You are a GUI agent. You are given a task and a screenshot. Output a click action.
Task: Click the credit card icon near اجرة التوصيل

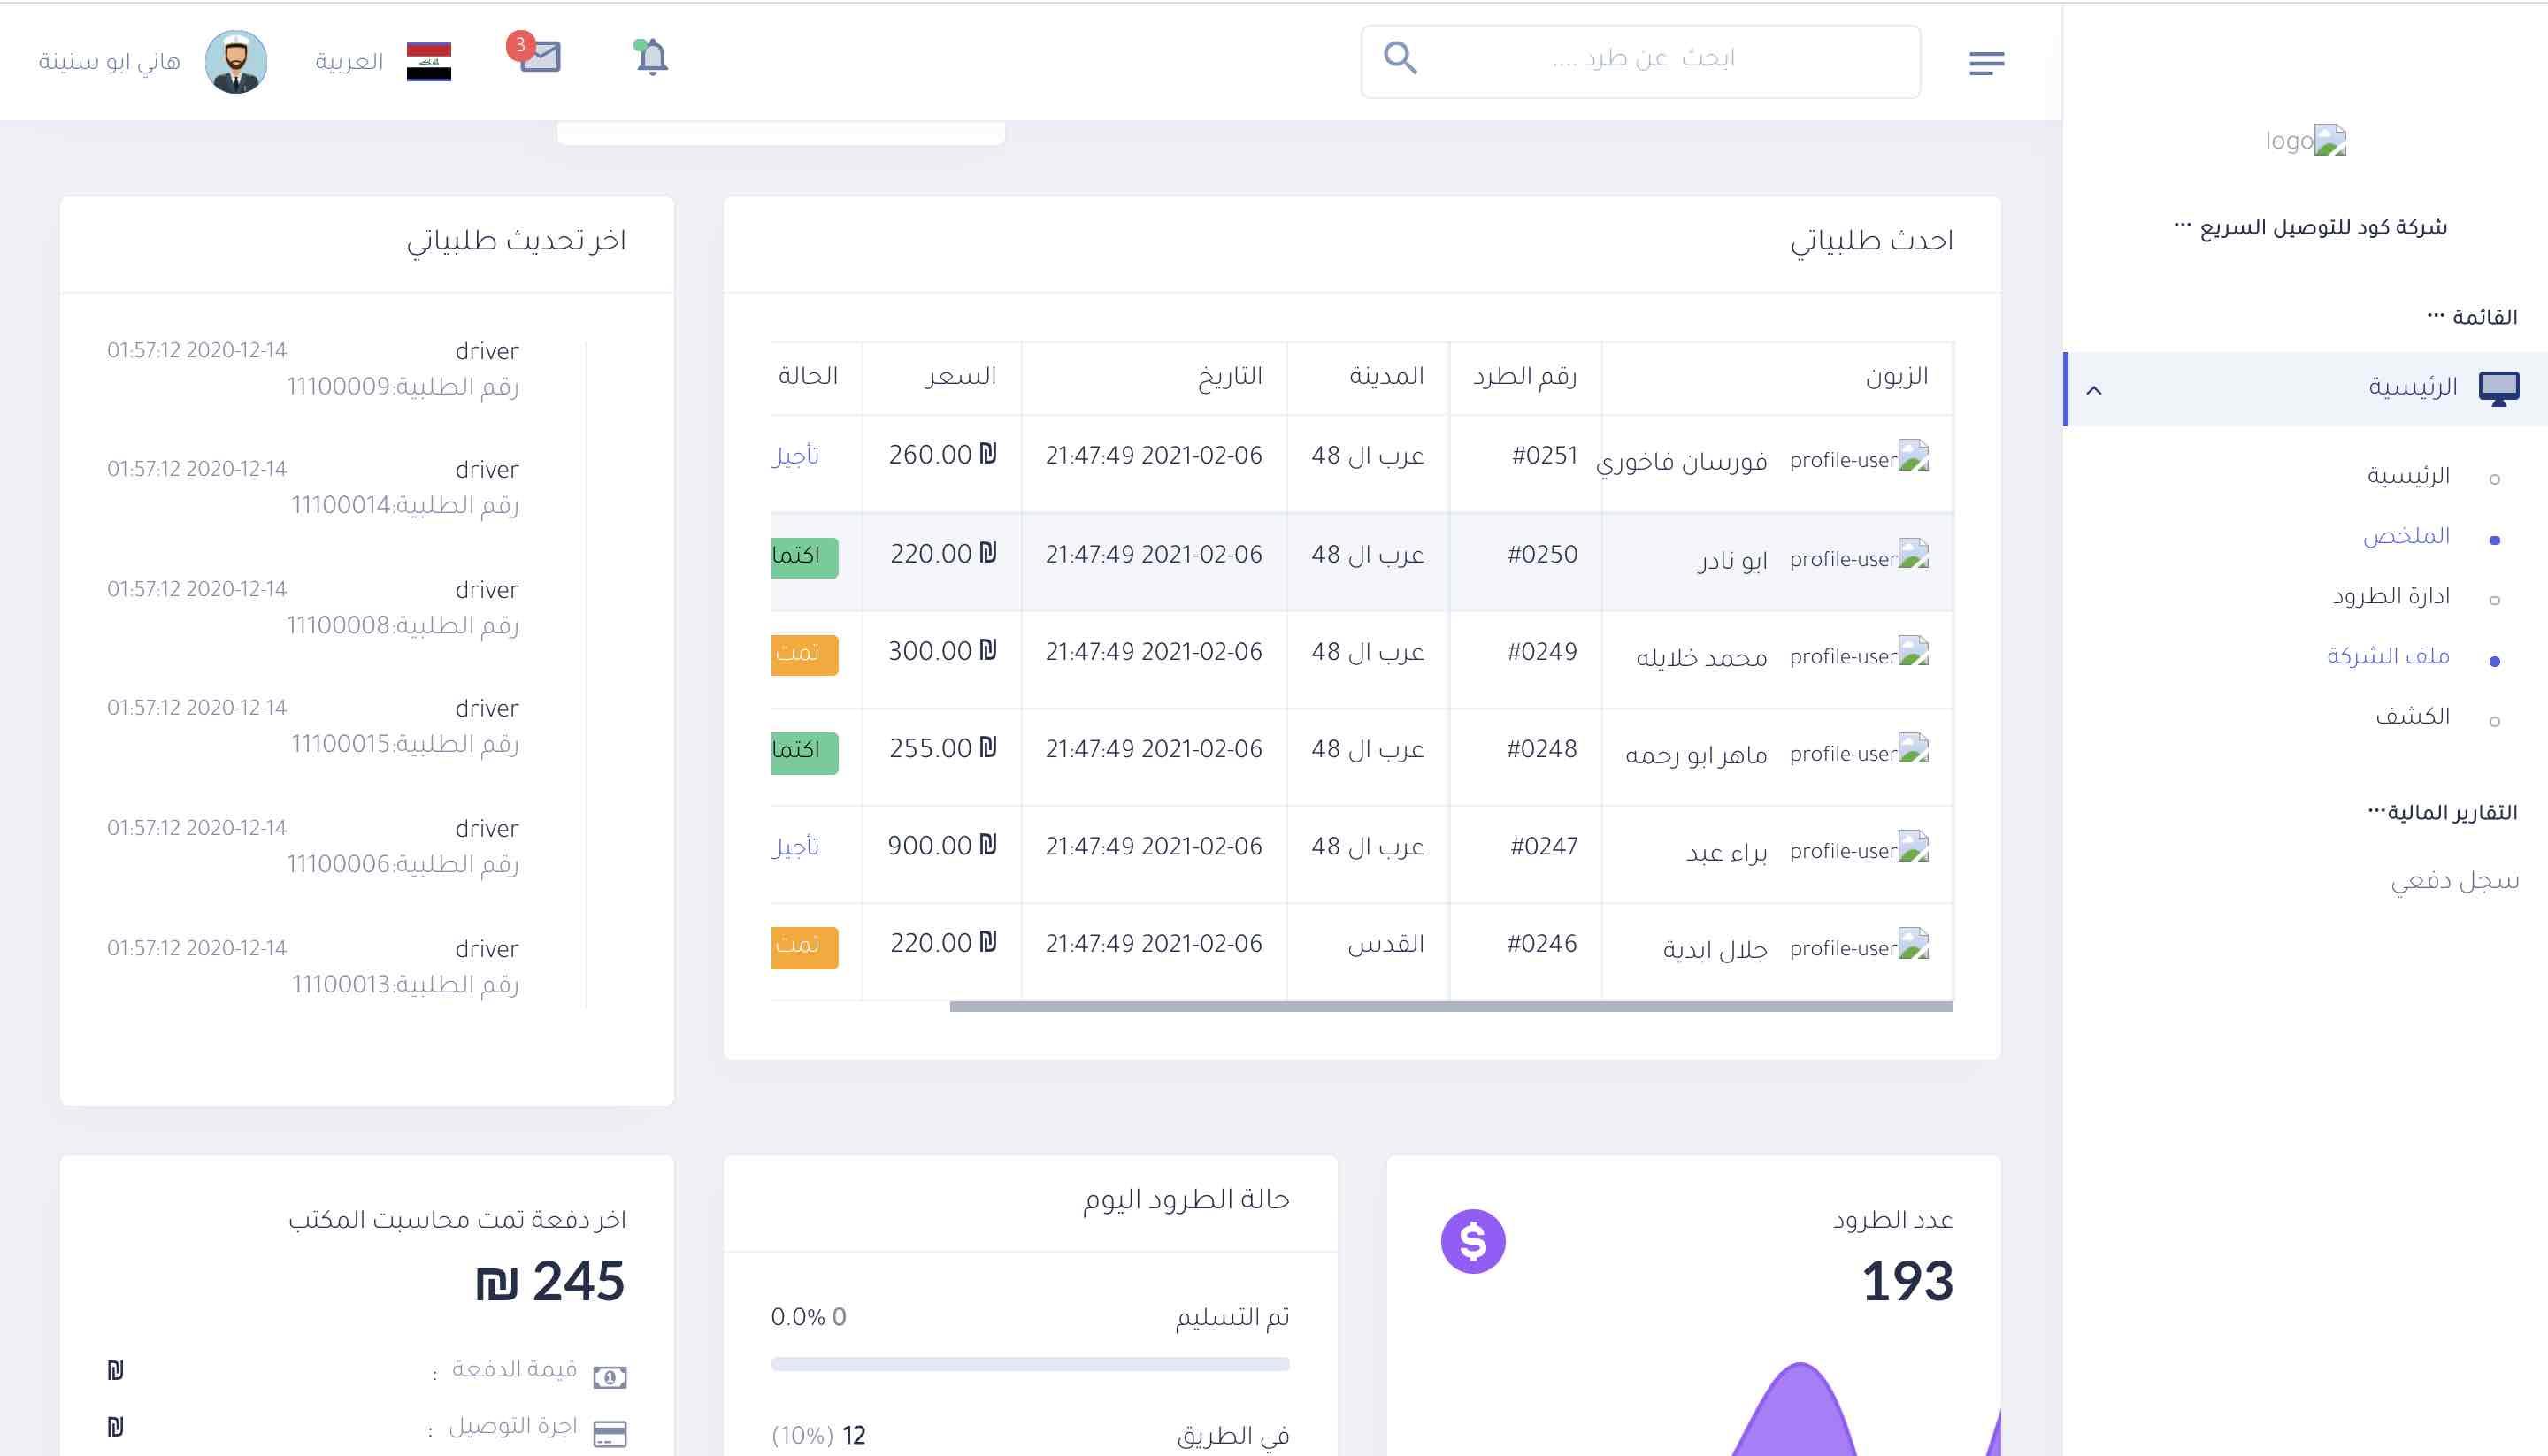610,1433
